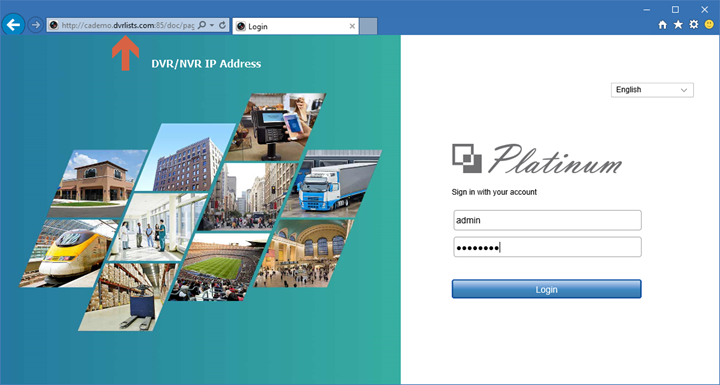Screen dimensions: 720x385
Task: Click the white truck photo tile
Action: (x=332, y=184)
